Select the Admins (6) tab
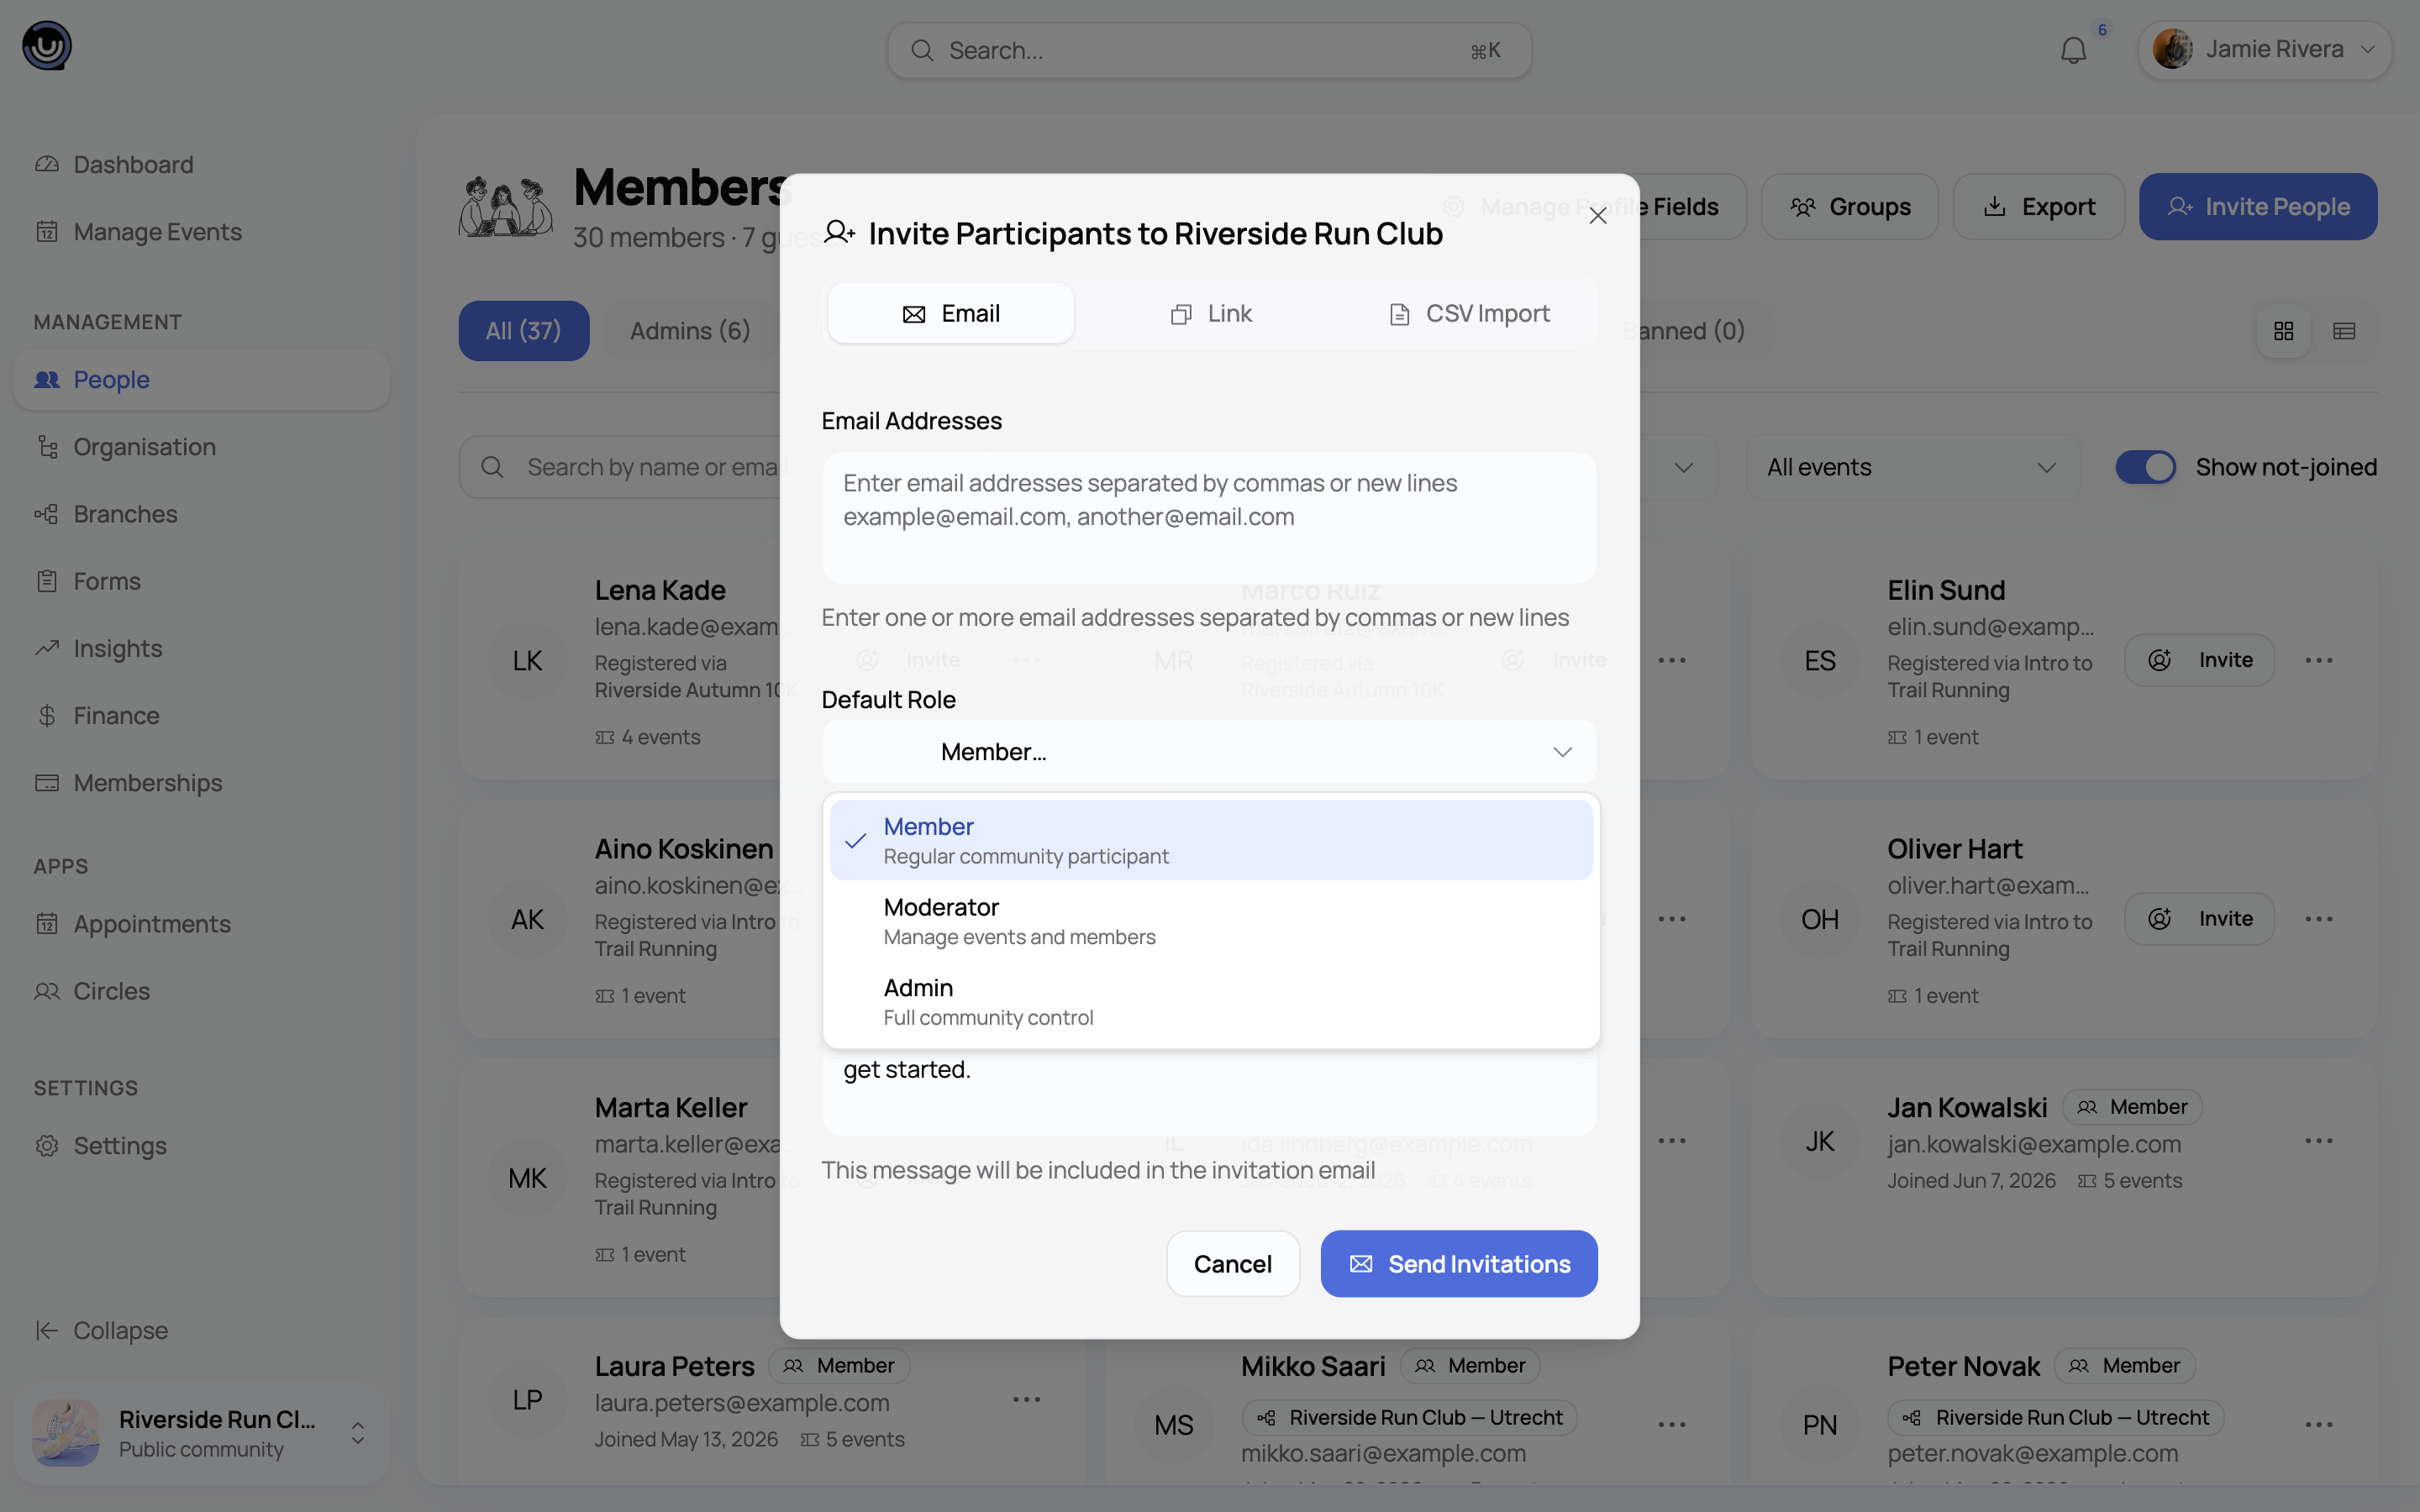2420x1512 pixels. pyautogui.click(x=690, y=331)
